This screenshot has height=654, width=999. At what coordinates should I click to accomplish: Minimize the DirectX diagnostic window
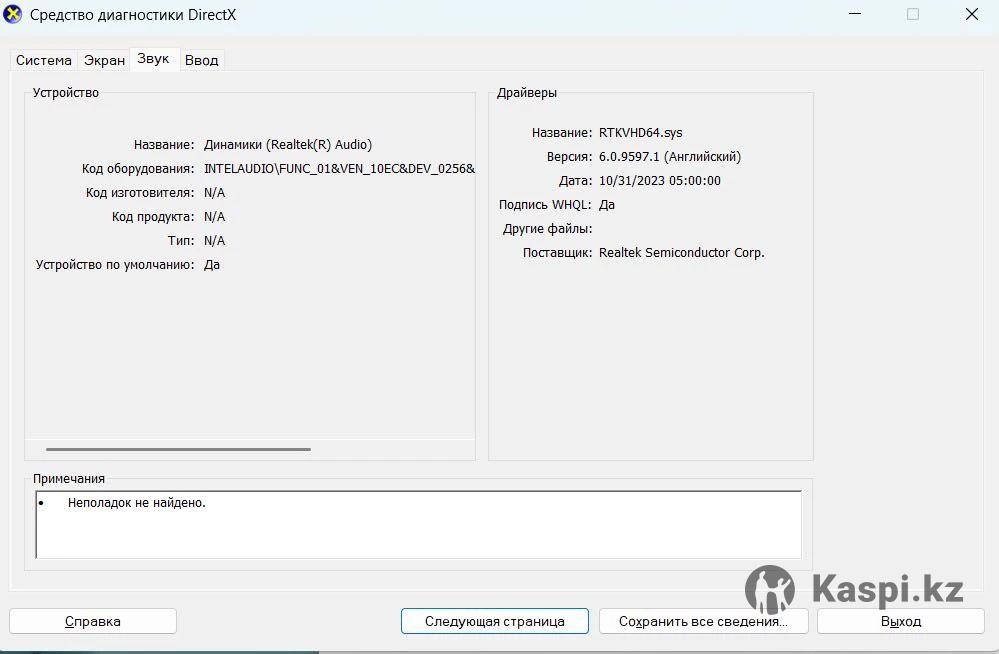855,14
